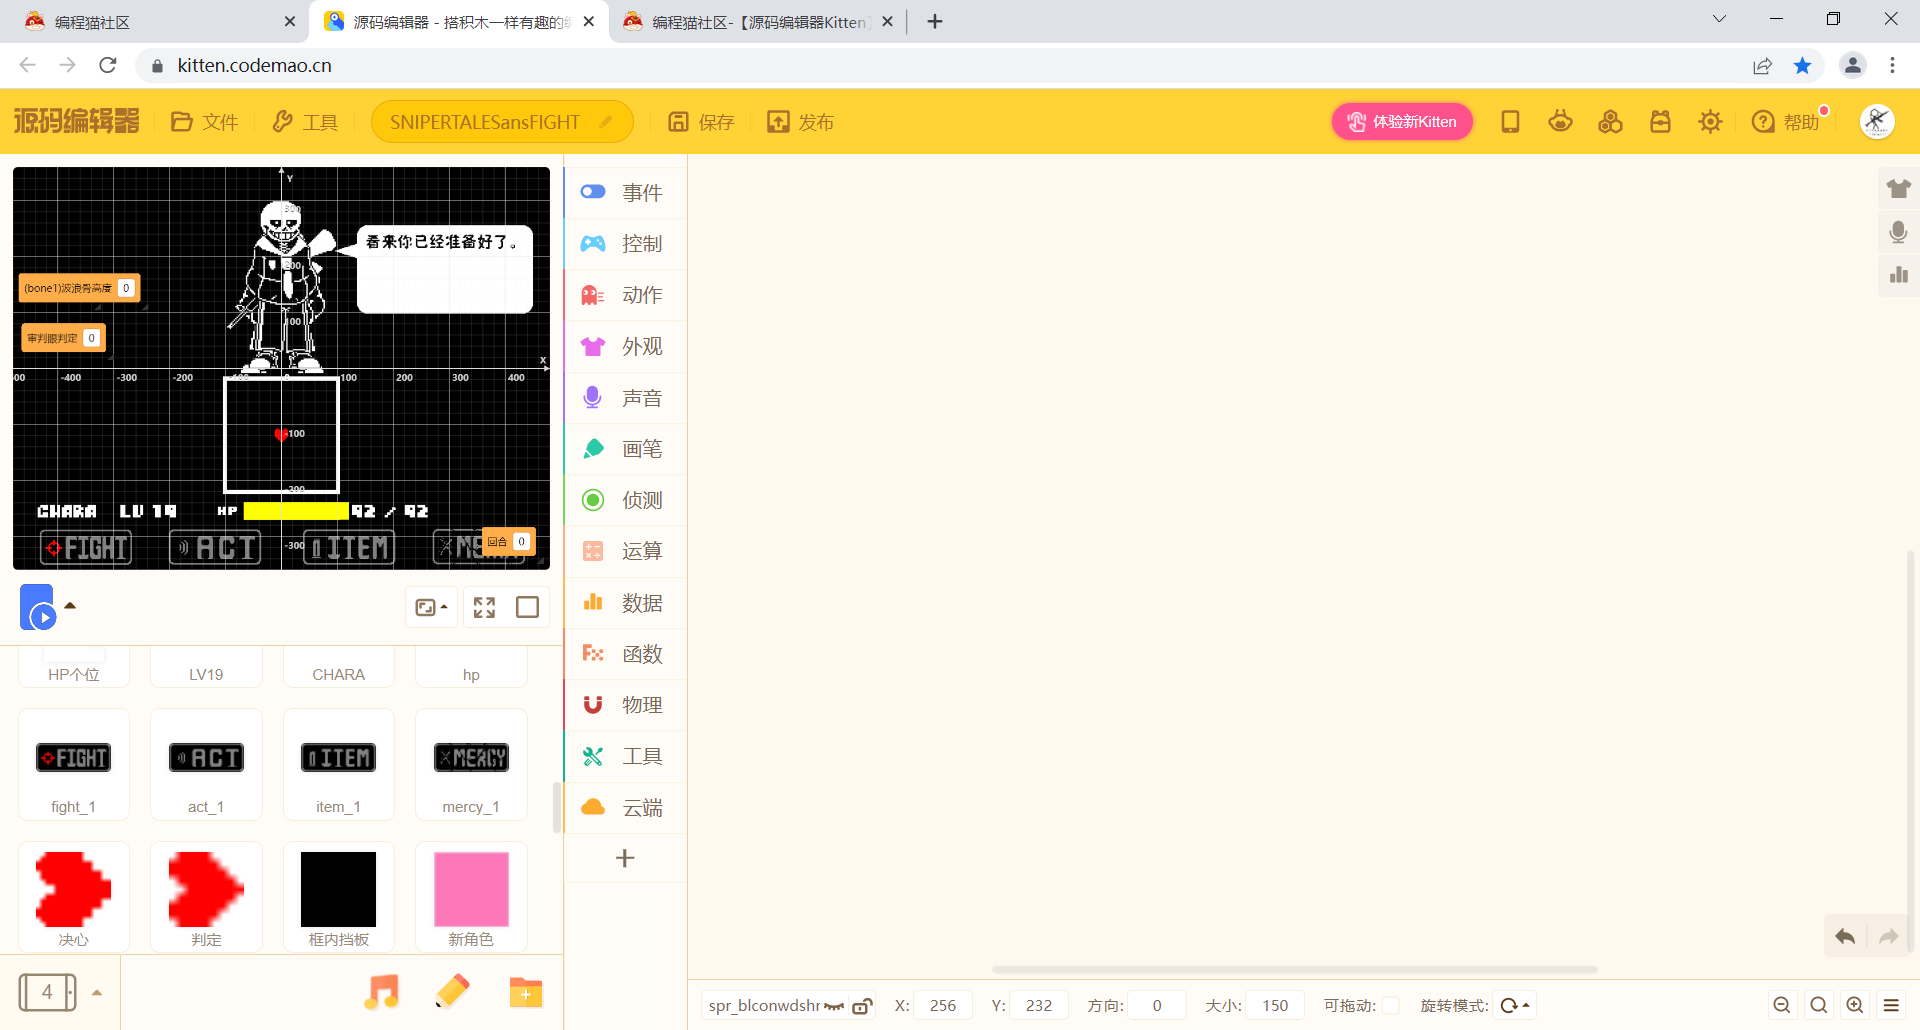Toggle the sprite lock icon
This screenshot has width=1920, height=1030.
tap(862, 1006)
